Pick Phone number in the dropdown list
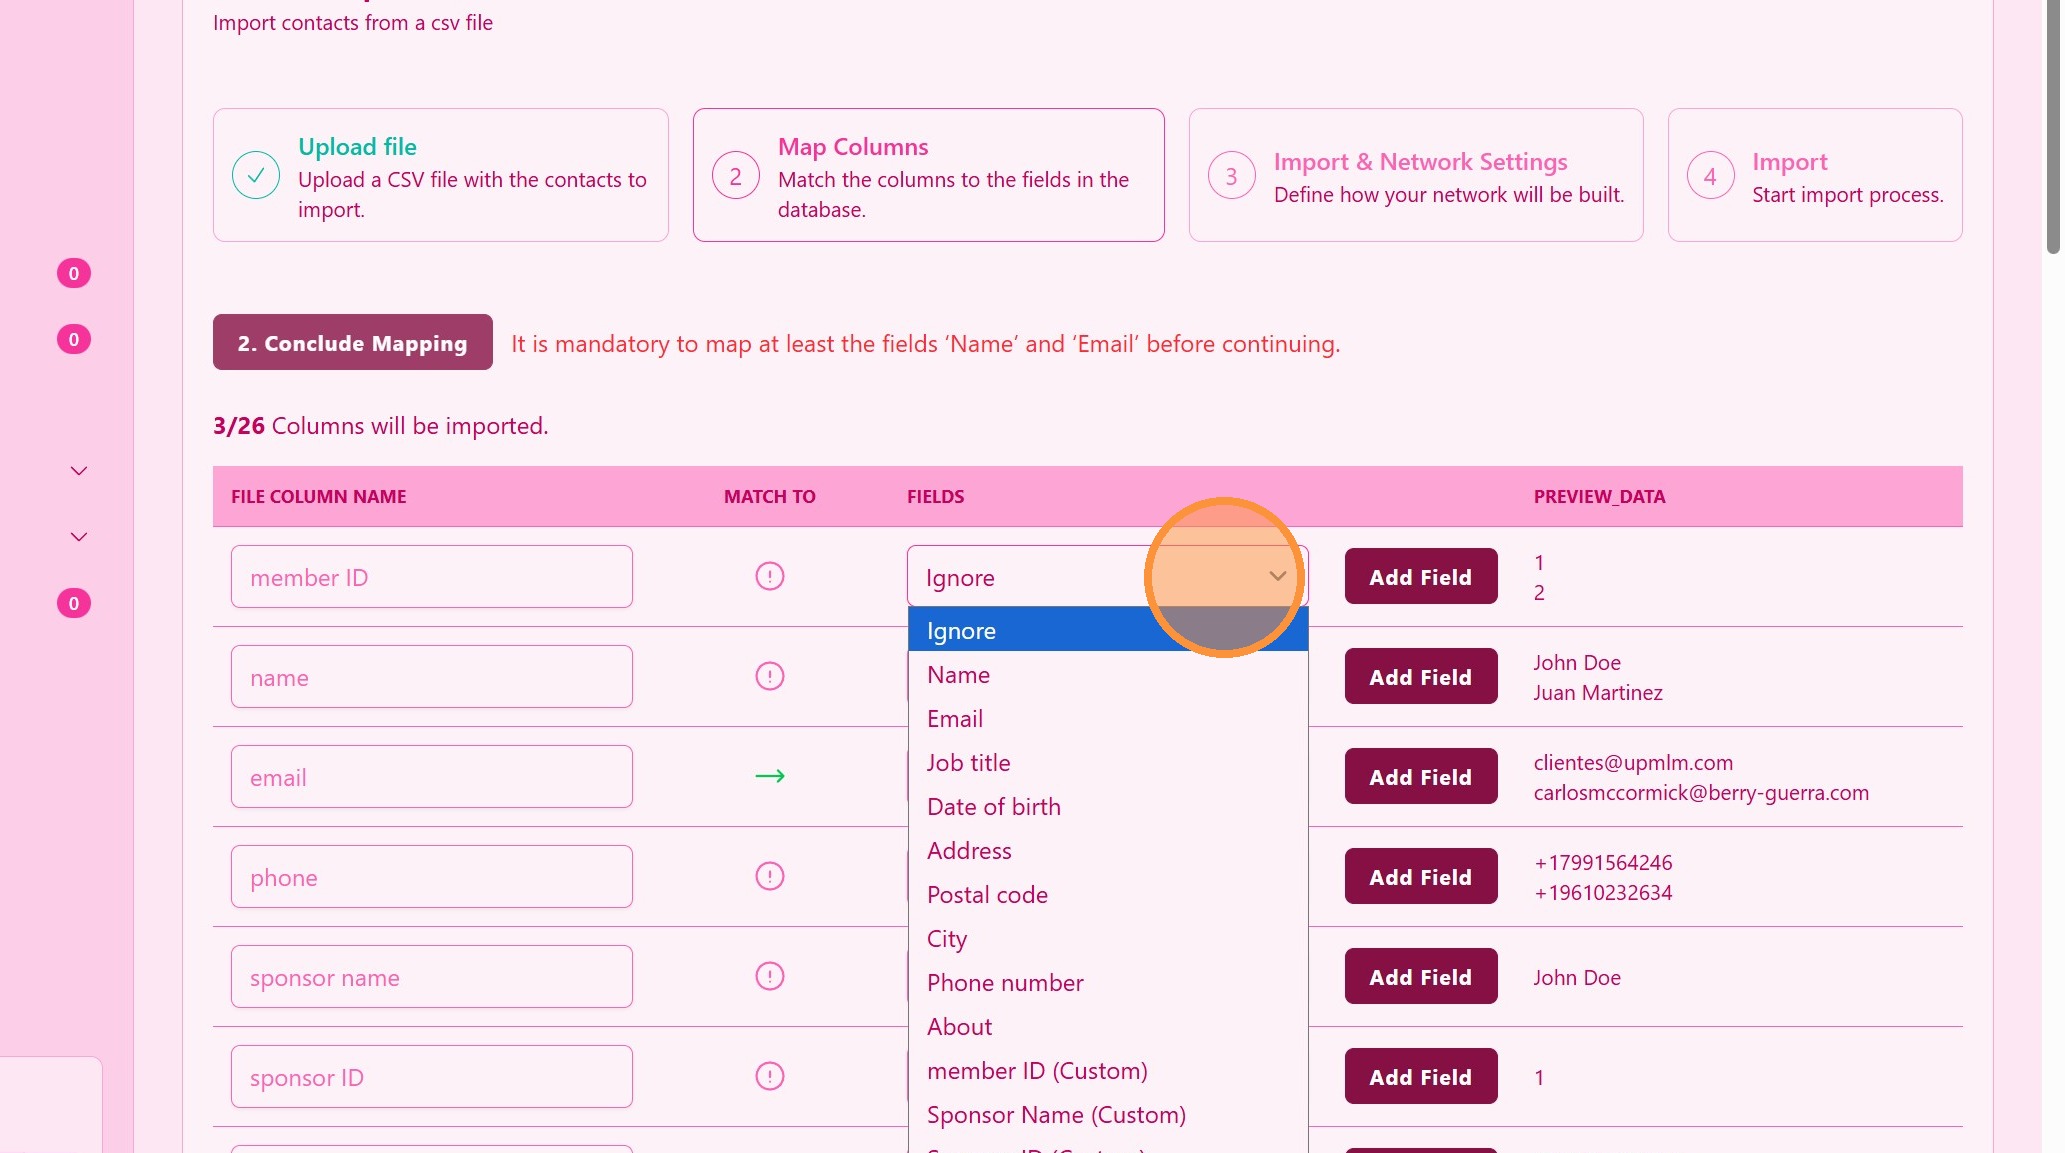Screen dimensions: 2065x1153 (x=1004, y=983)
